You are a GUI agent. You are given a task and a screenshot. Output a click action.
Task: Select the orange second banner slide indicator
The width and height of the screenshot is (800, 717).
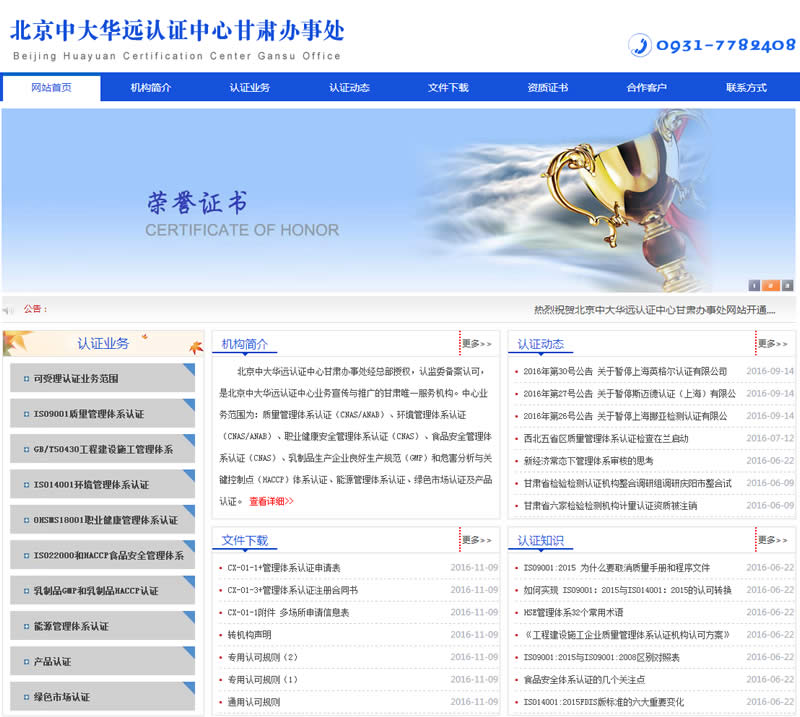coord(769,285)
